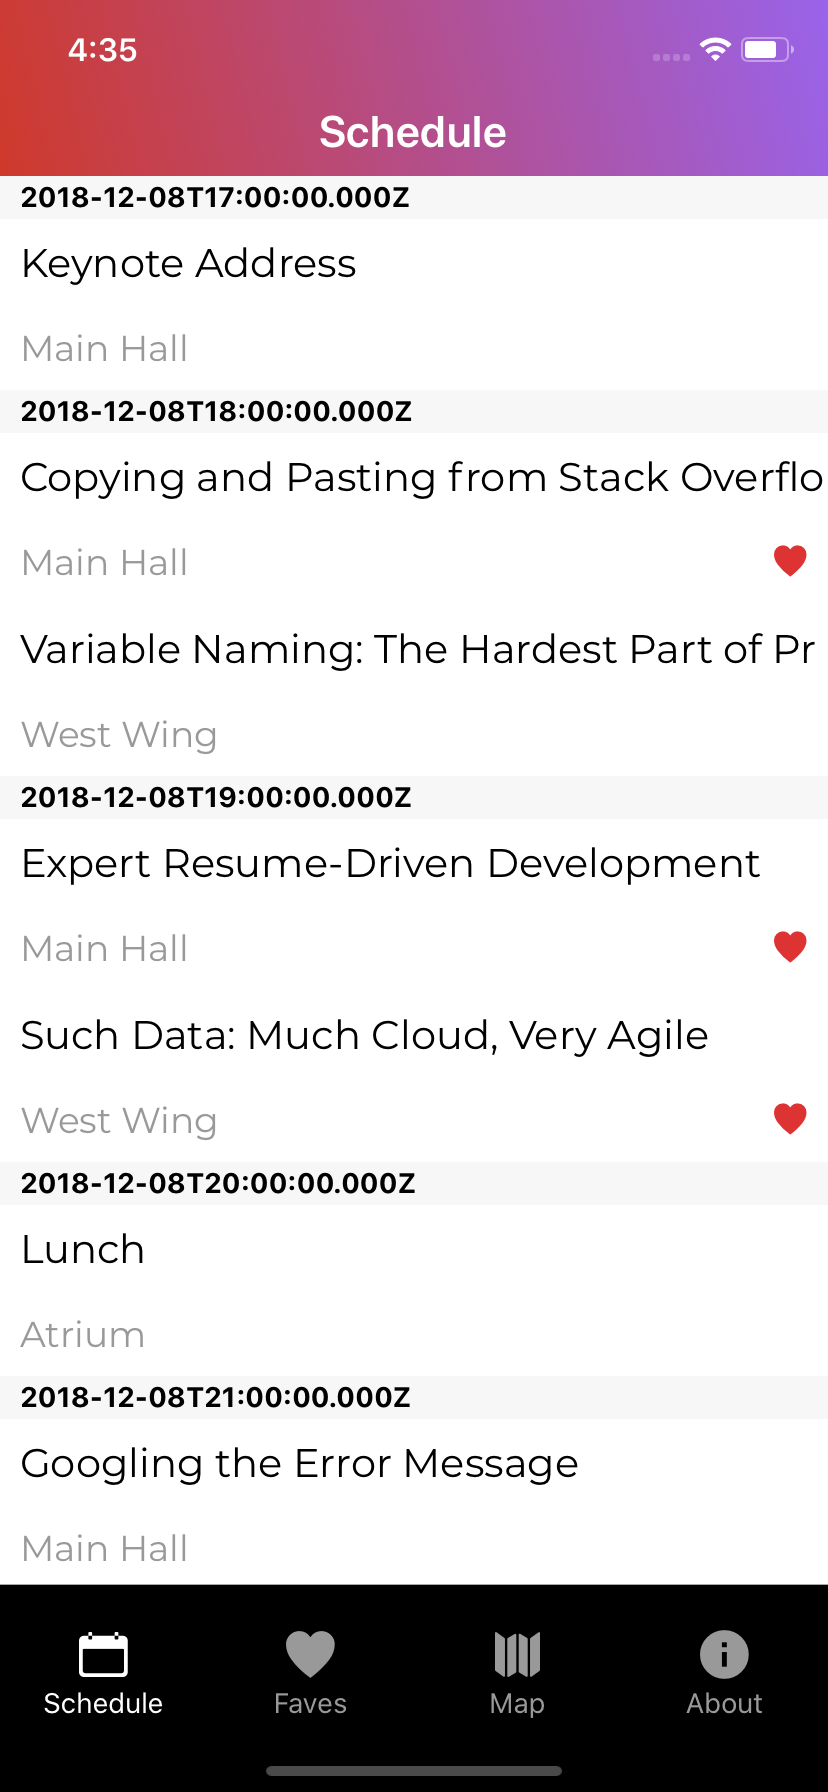The image size is (828, 1792).
Task: Open Googling the Error Message session
Action: [414, 1503]
